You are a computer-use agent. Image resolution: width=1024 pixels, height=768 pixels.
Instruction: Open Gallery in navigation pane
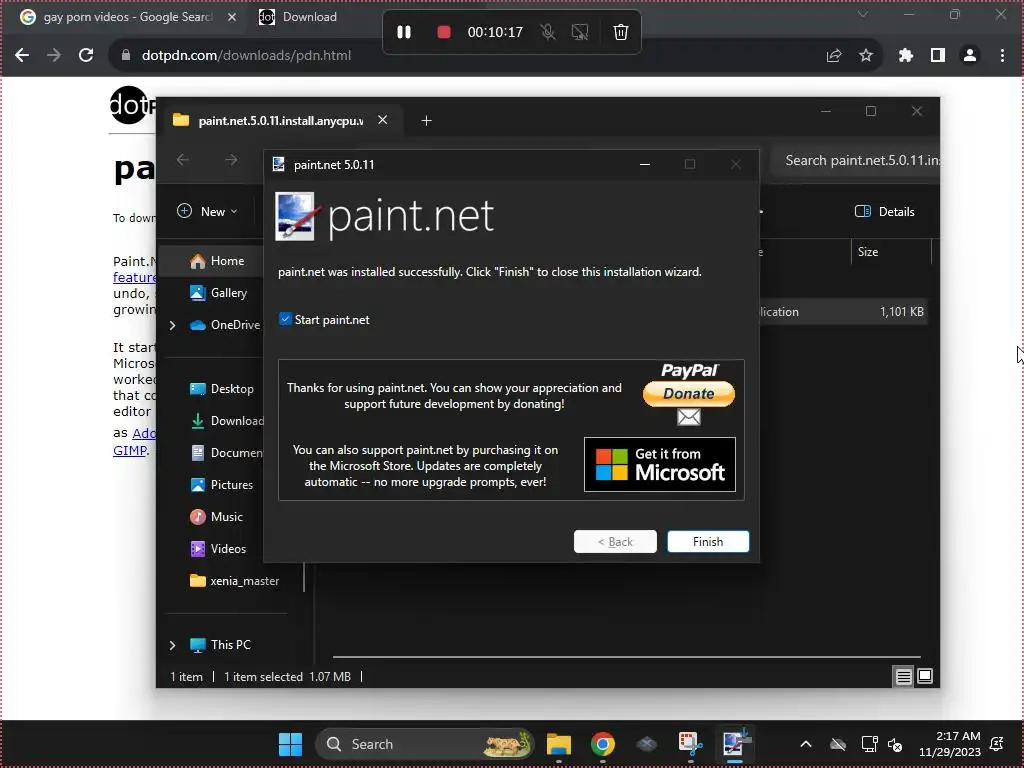click(219, 293)
